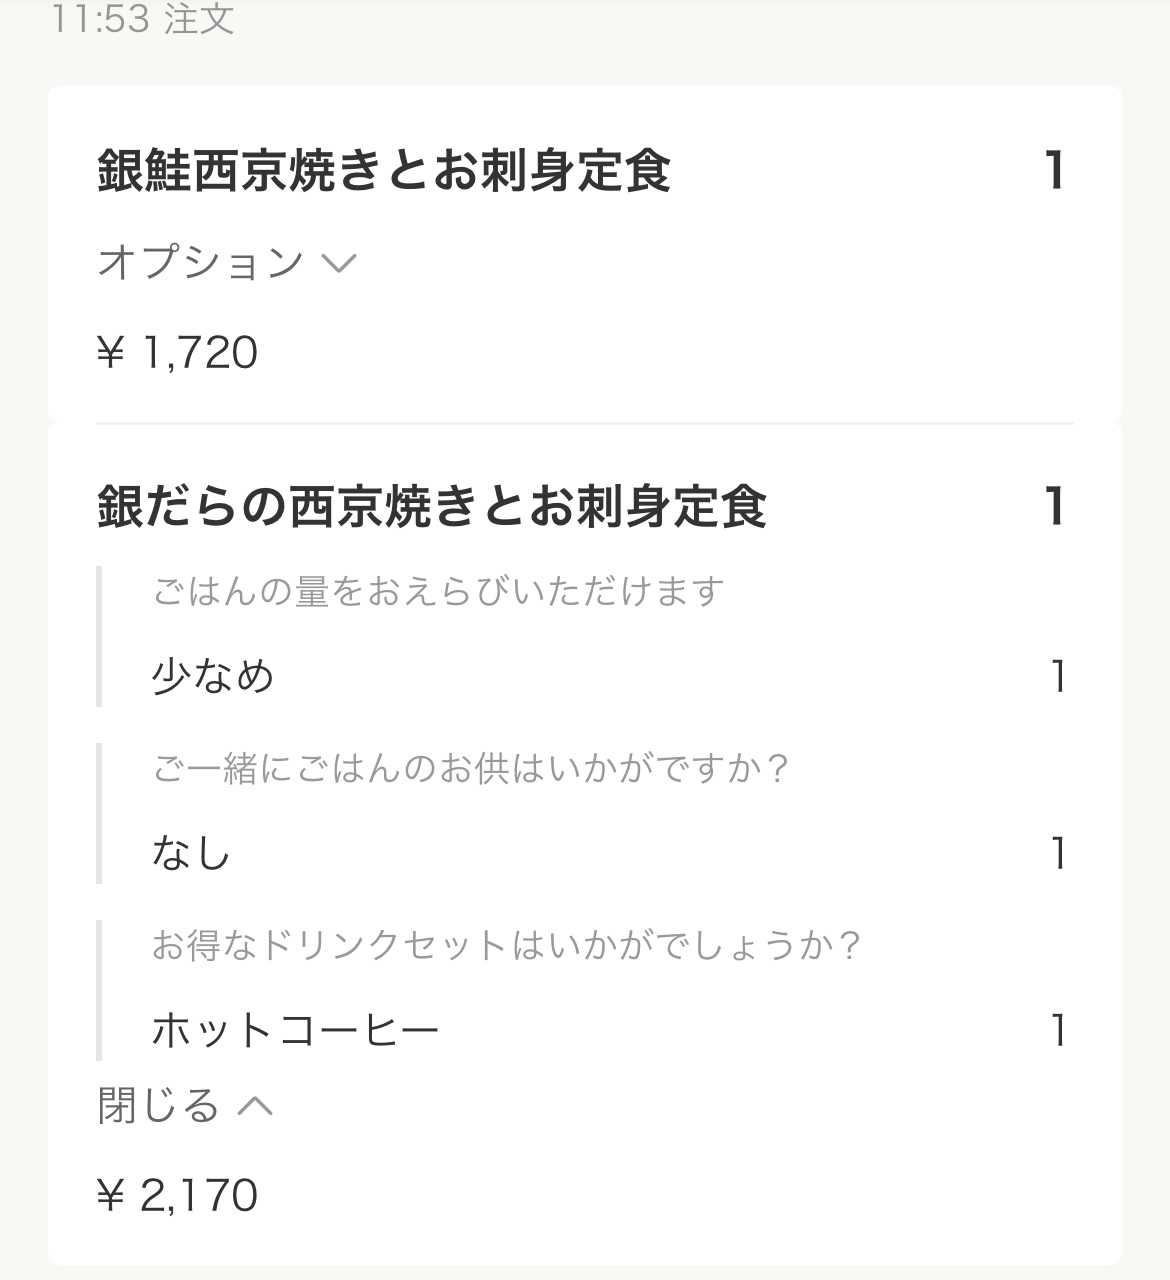Click the 閉じる text link
The image size is (1170, 1280).
coord(158,1106)
